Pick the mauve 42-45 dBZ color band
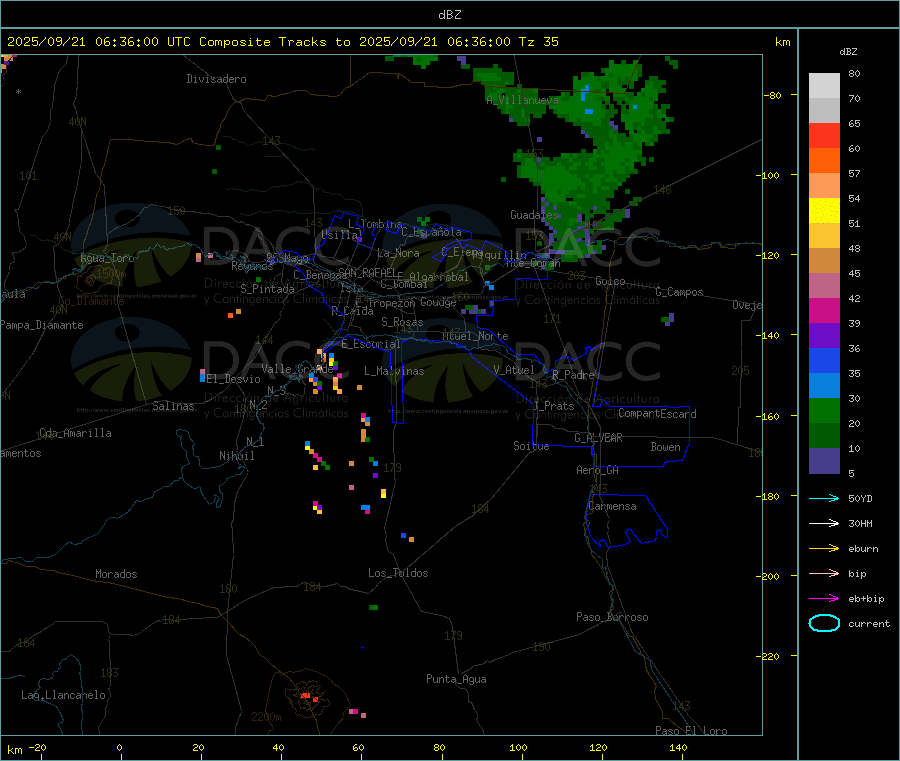Screen dimensions: 900x761 (824, 285)
